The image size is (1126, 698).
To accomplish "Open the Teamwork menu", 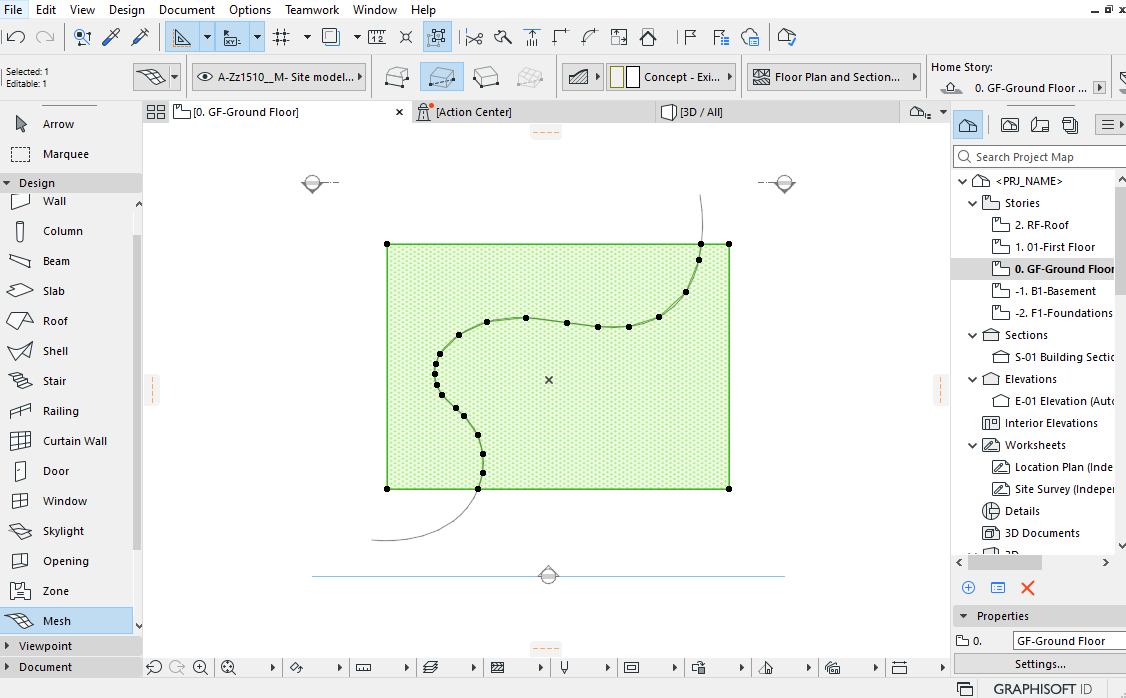I will click(x=311, y=9).
